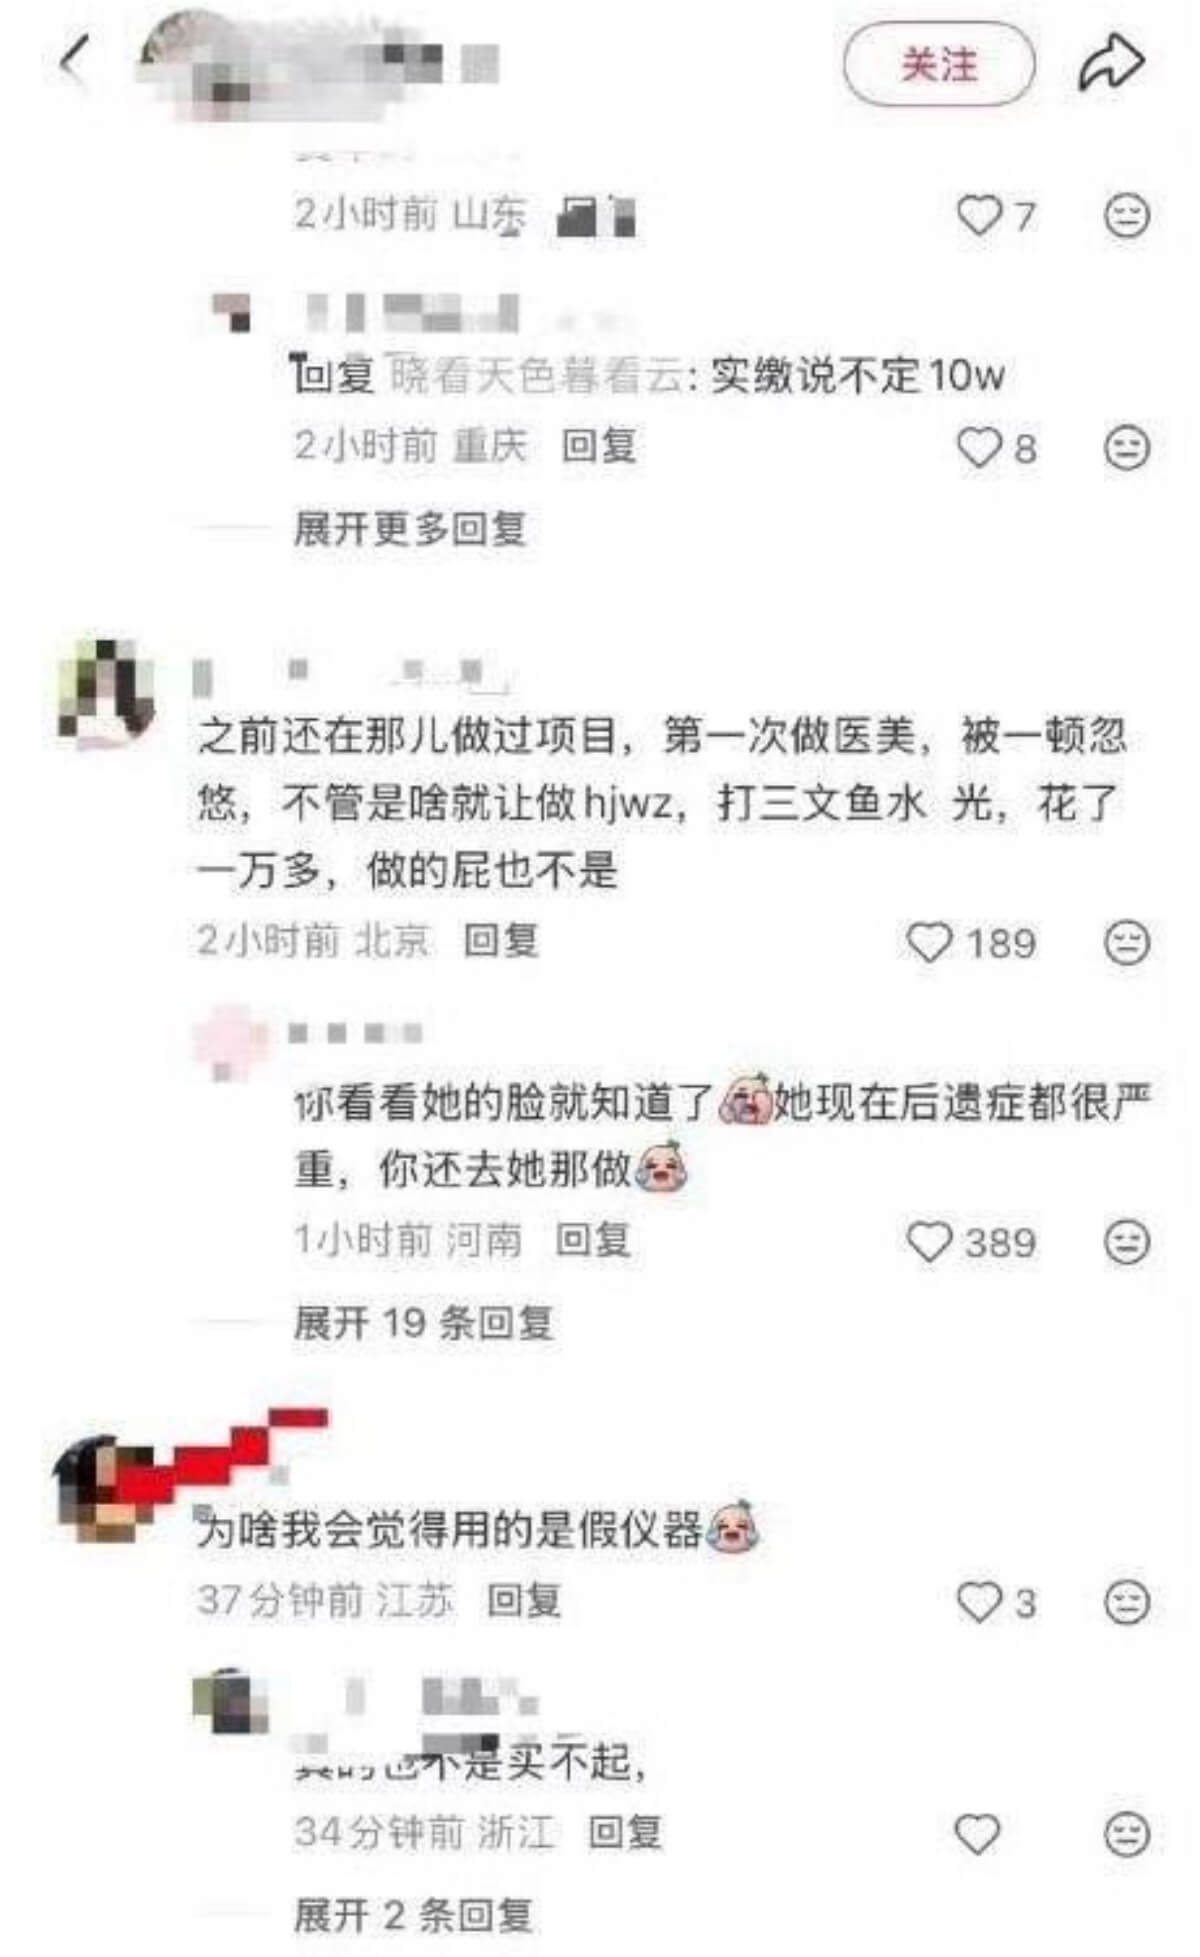Screen dimensions: 1200x1957
Task: Expand 展开更多回复
Action: click(410, 528)
